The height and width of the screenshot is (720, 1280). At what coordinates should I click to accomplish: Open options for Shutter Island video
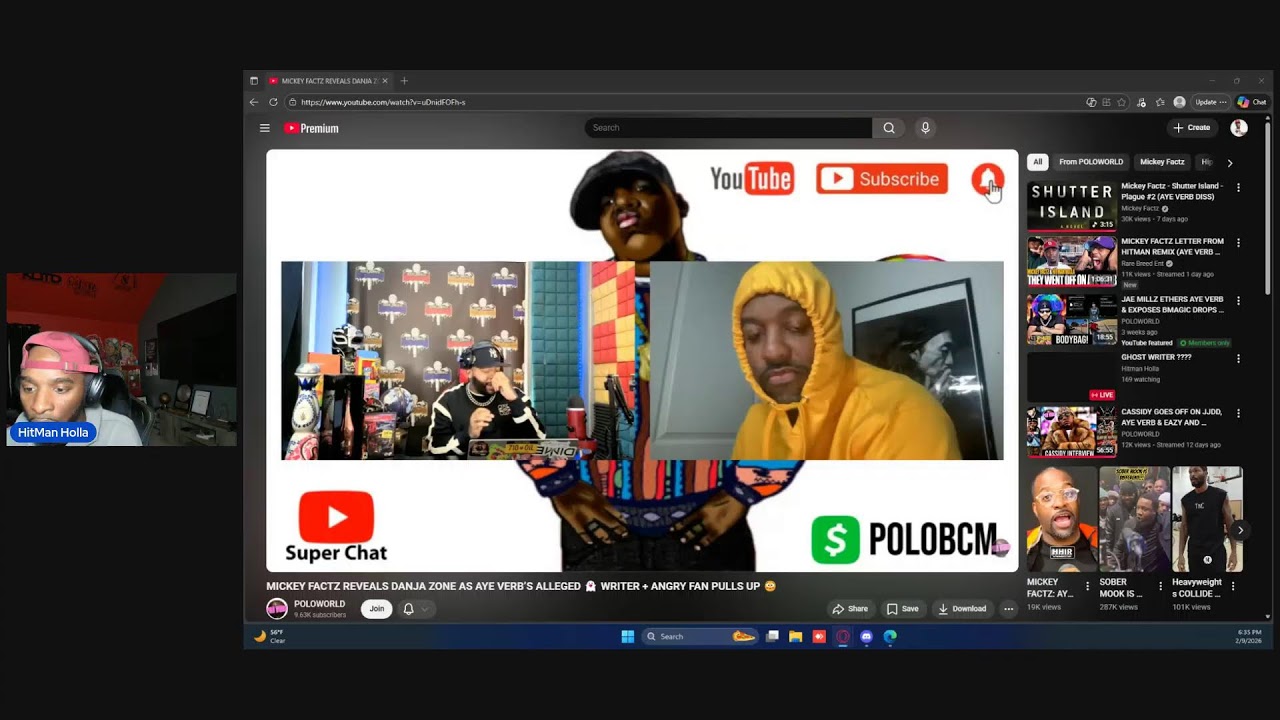point(1238,187)
